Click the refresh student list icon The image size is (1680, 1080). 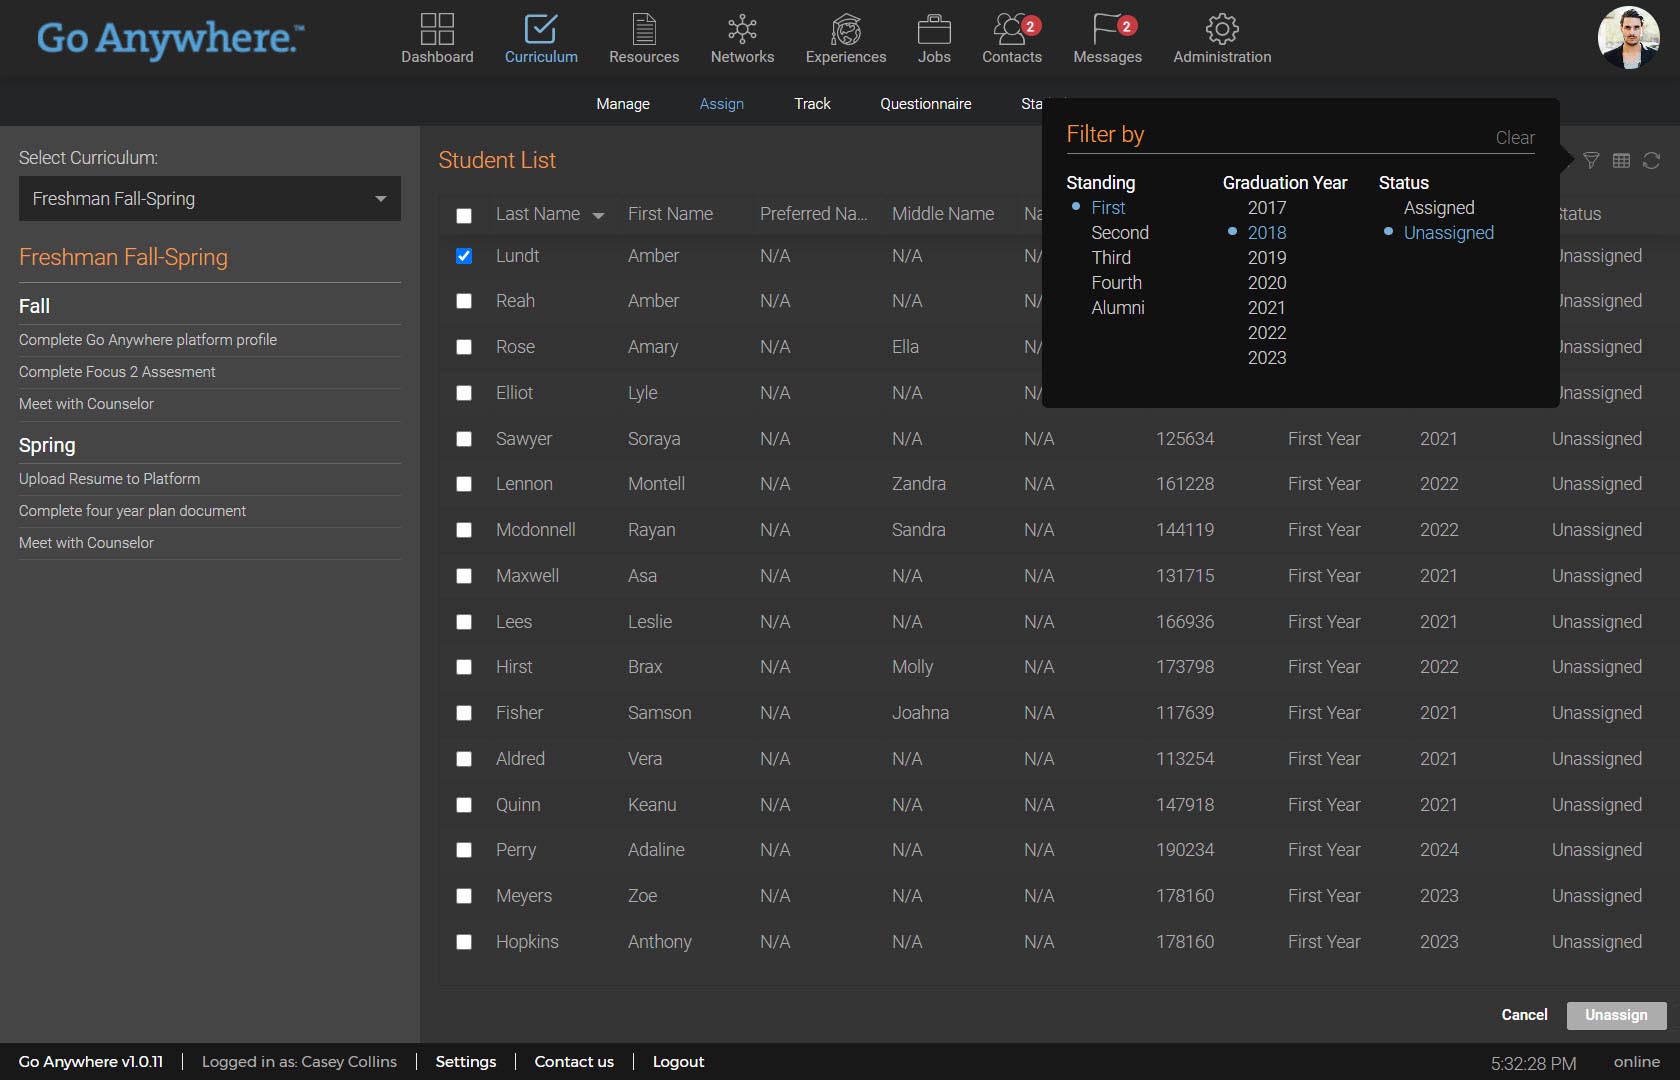tap(1651, 160)
